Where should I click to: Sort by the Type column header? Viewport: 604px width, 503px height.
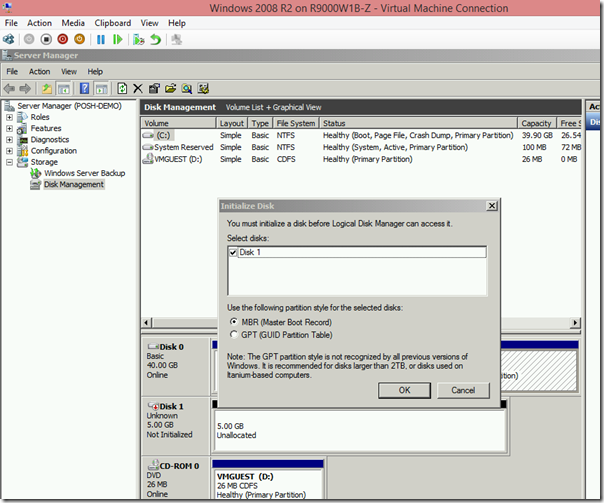[260, 123]
